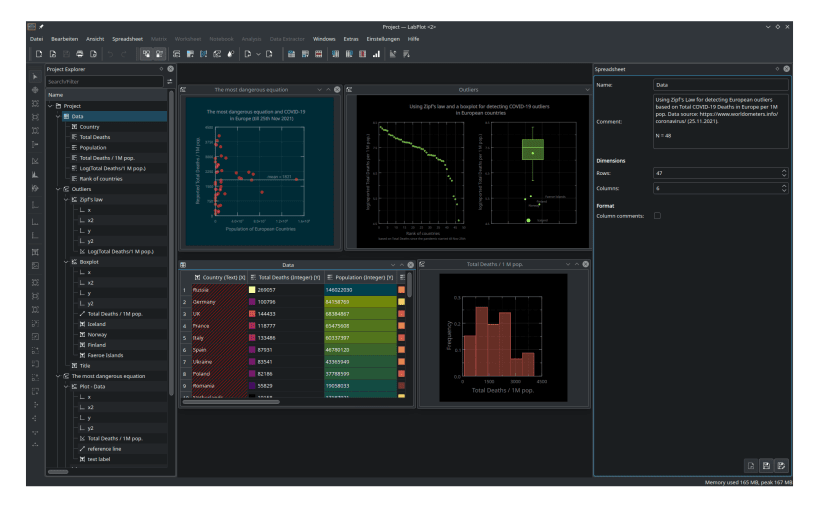This screenshot has height=517, width=819.
Task: Open the Hilfe menu
Action: coord(414,39)
